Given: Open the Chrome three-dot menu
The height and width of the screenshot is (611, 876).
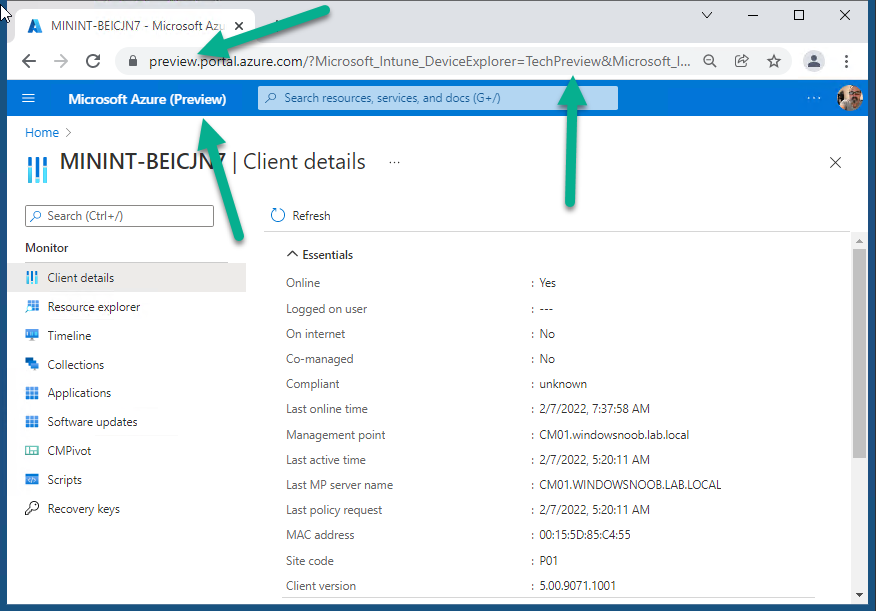Looking at the screenshot, I should pos(846,61).
